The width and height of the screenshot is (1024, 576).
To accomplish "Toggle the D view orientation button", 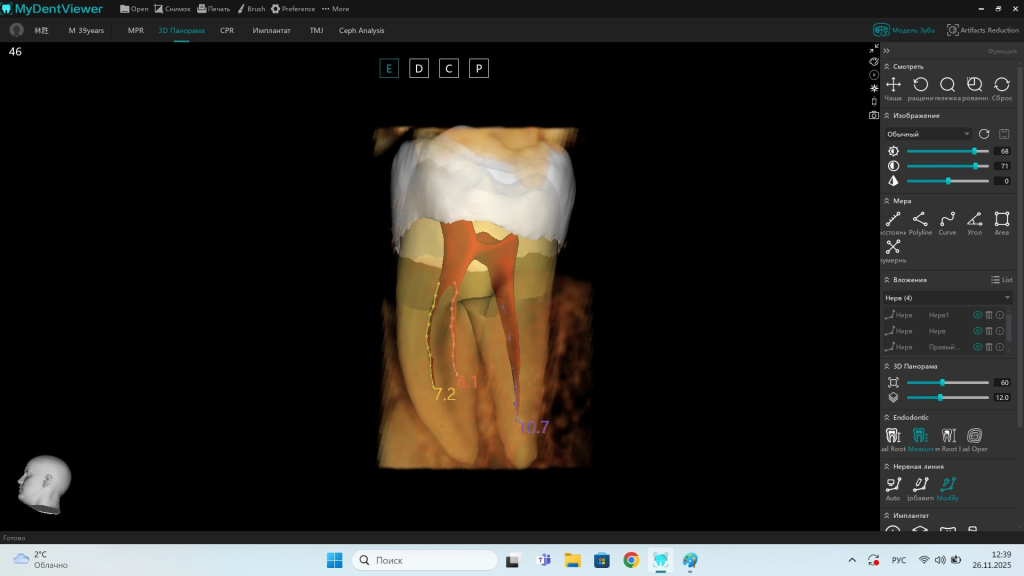I will click(419, 68).
